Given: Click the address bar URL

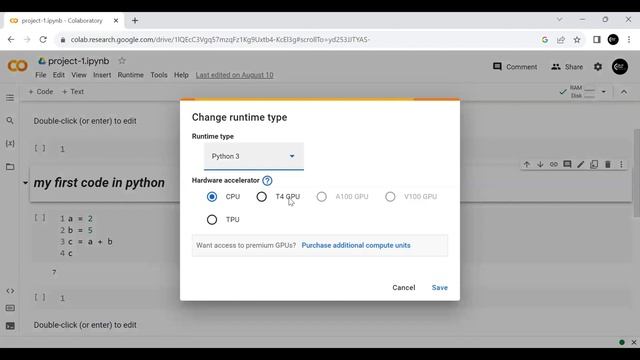Looking at the screenshot, I should coord(220,40).
